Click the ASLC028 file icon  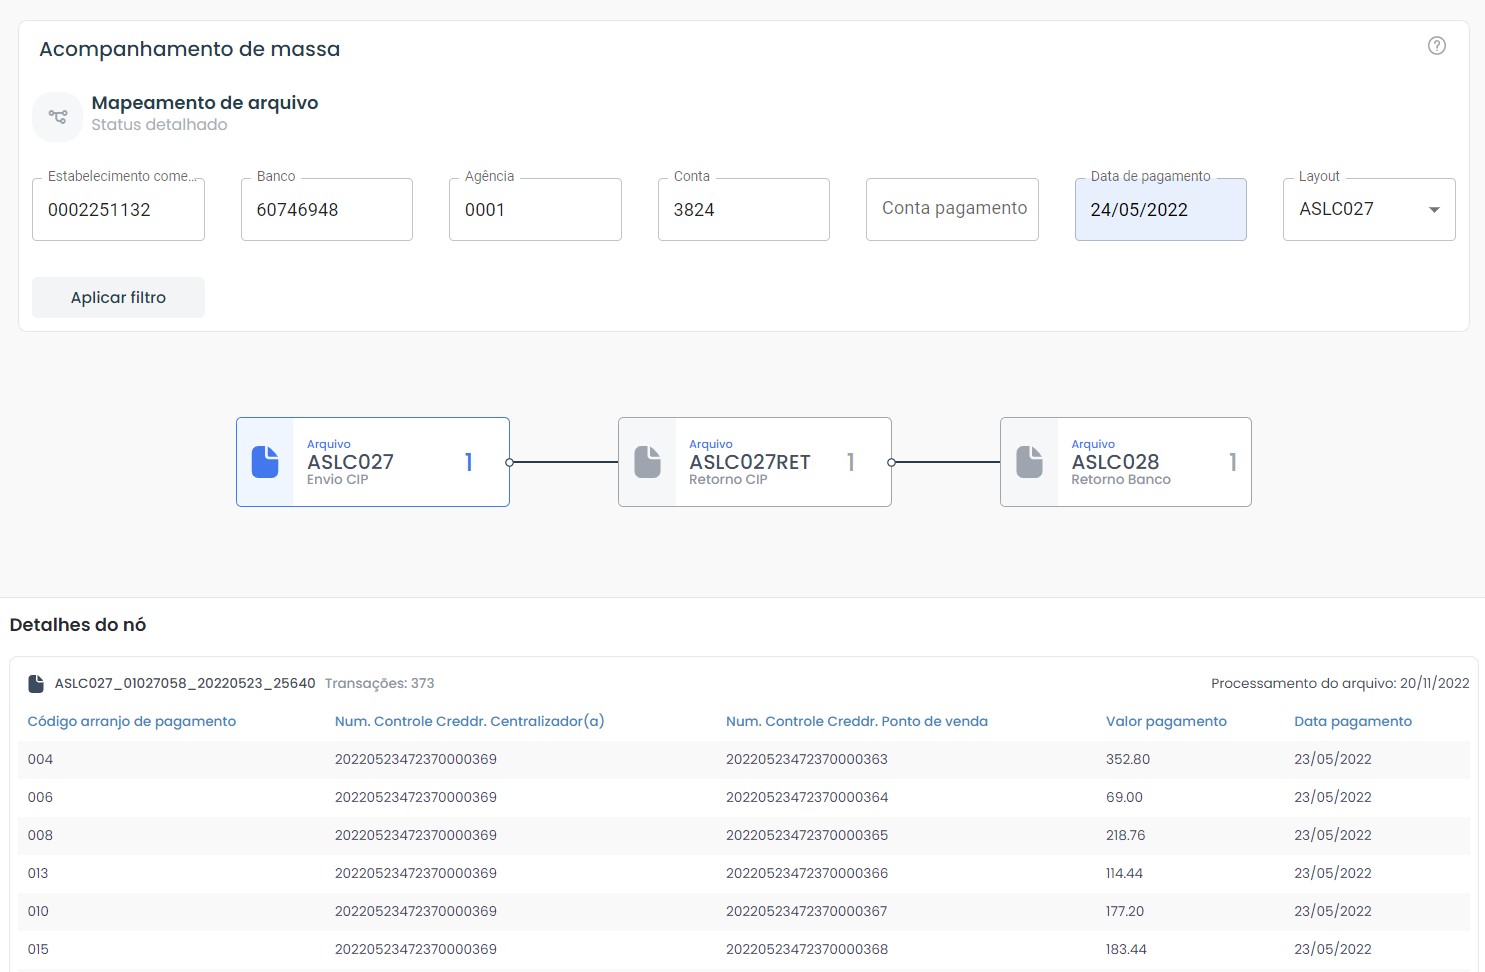[1029, 462]
